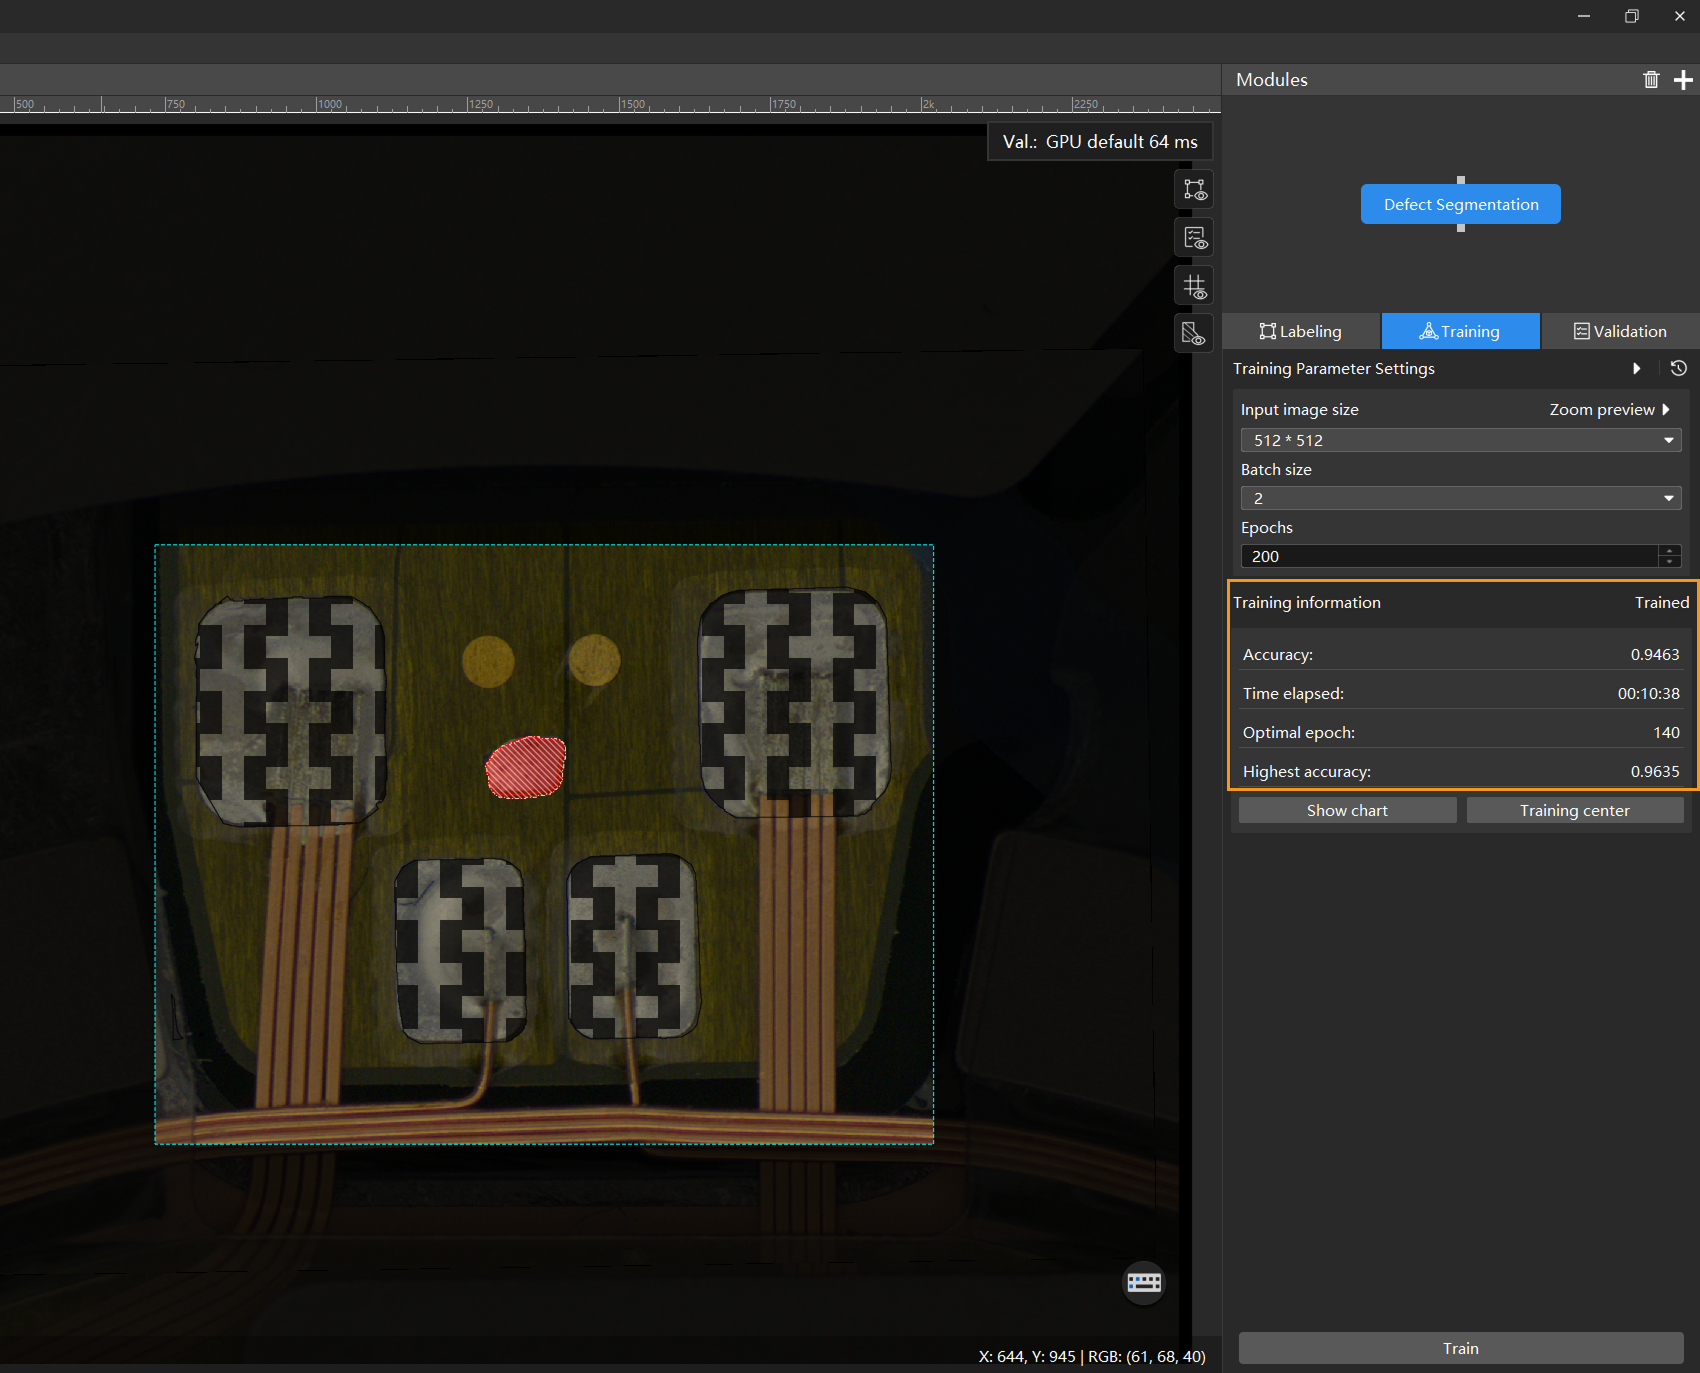Image resolution: width=1700 pixels, height=1373 pixels.
Task: Add a new module with plus icon
Action: (1683, 80)
